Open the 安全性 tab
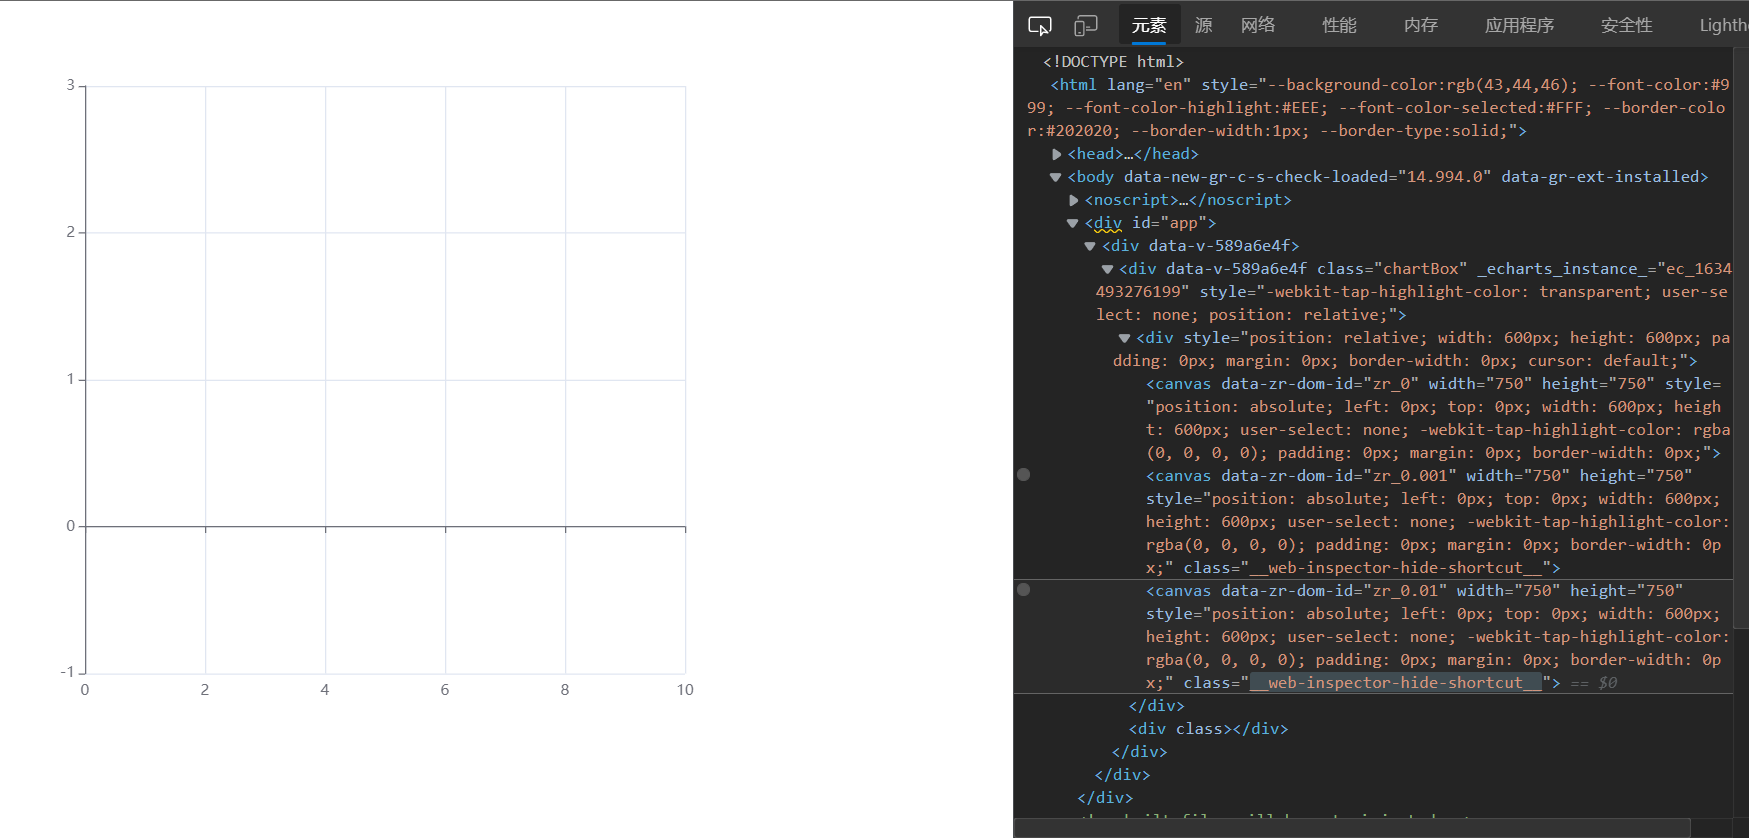The height and width of the screenshot is (838, 1749). point(1627,26)
